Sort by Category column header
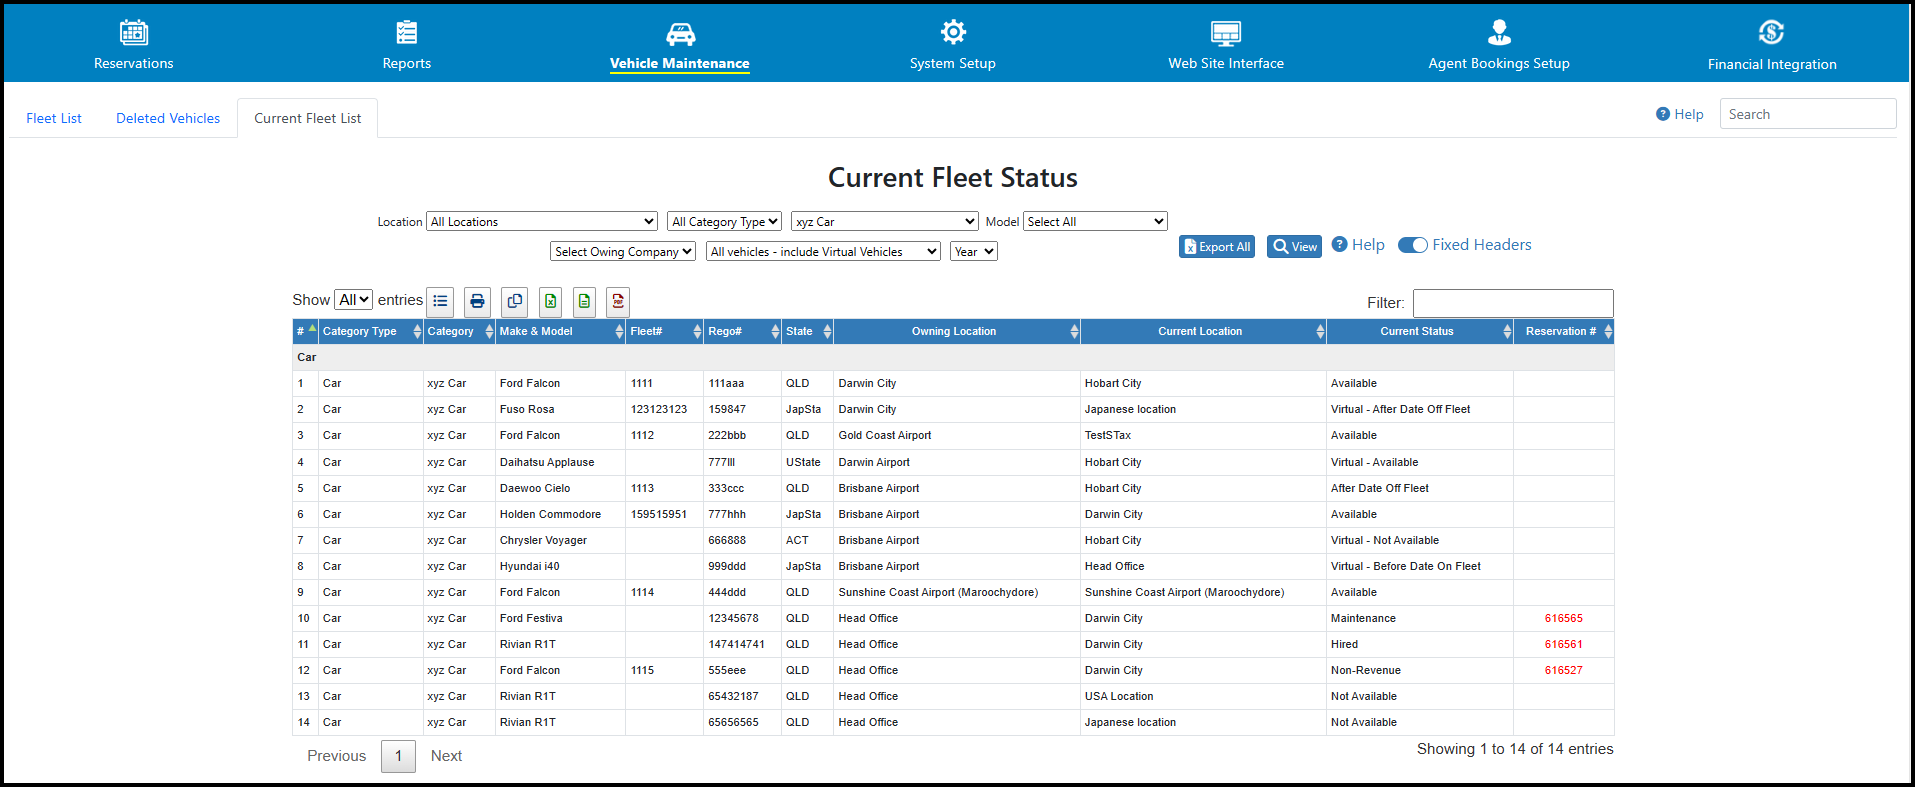Viewport: 1915px width, 787px height. (x=459, y=331)
